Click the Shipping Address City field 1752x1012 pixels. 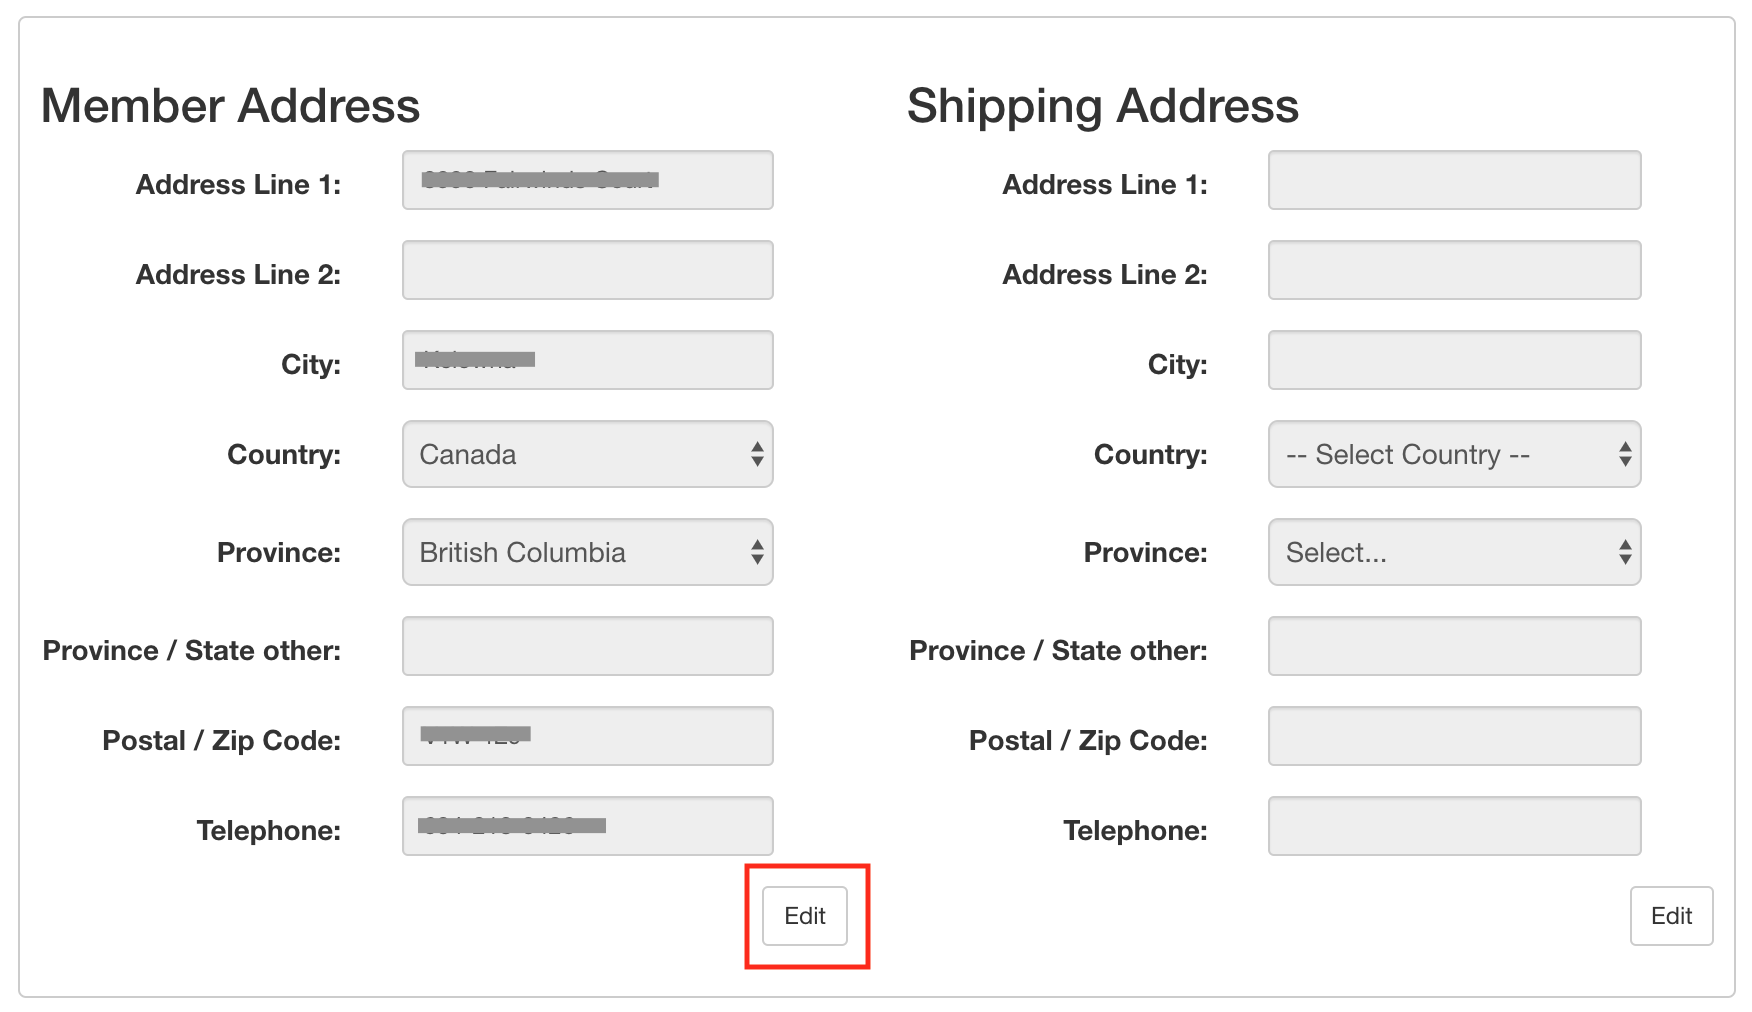[x=1454, y=360]
